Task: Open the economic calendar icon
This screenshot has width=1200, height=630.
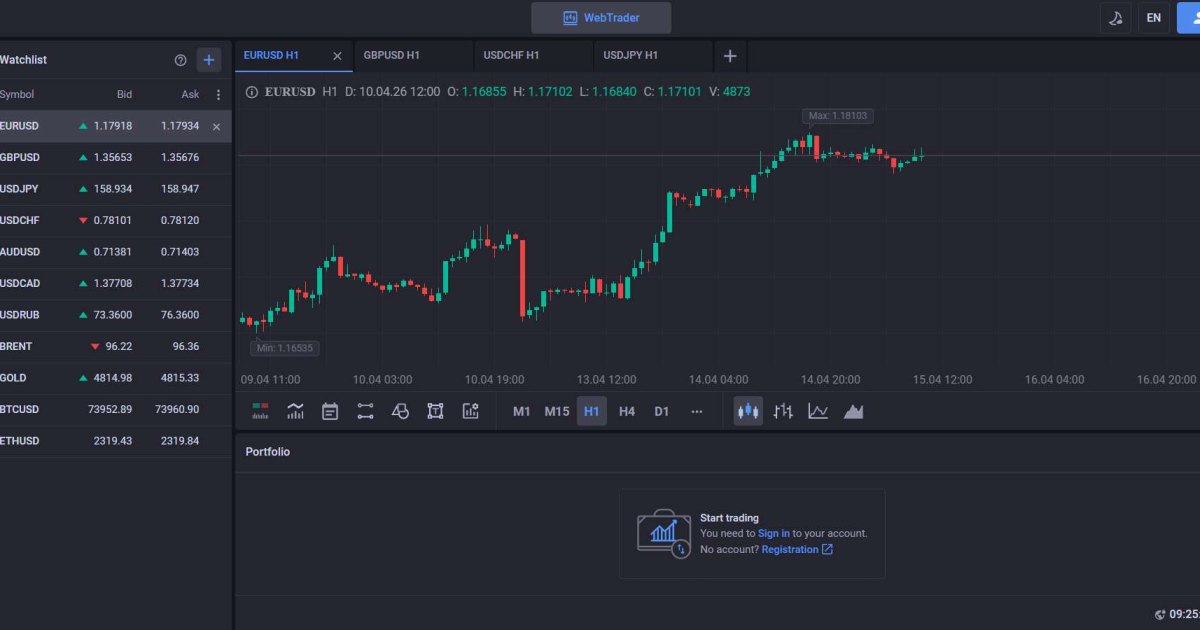Action: pyautogui.click(x=330, y=411)
